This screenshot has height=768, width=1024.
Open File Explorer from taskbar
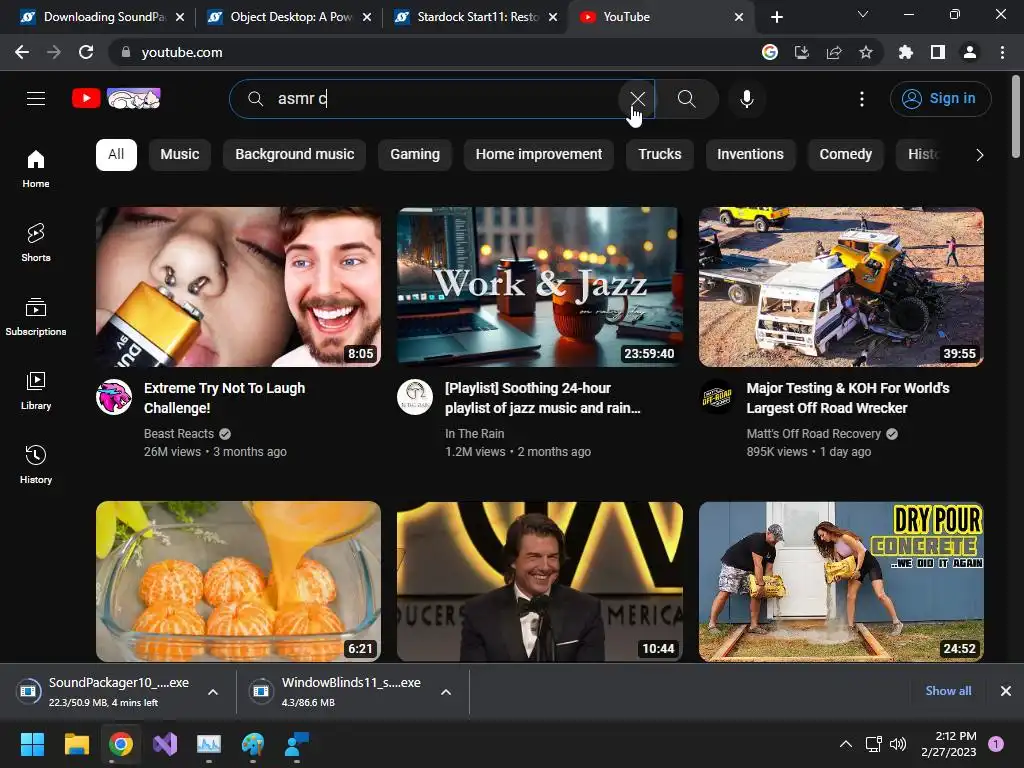coord(76,744)
